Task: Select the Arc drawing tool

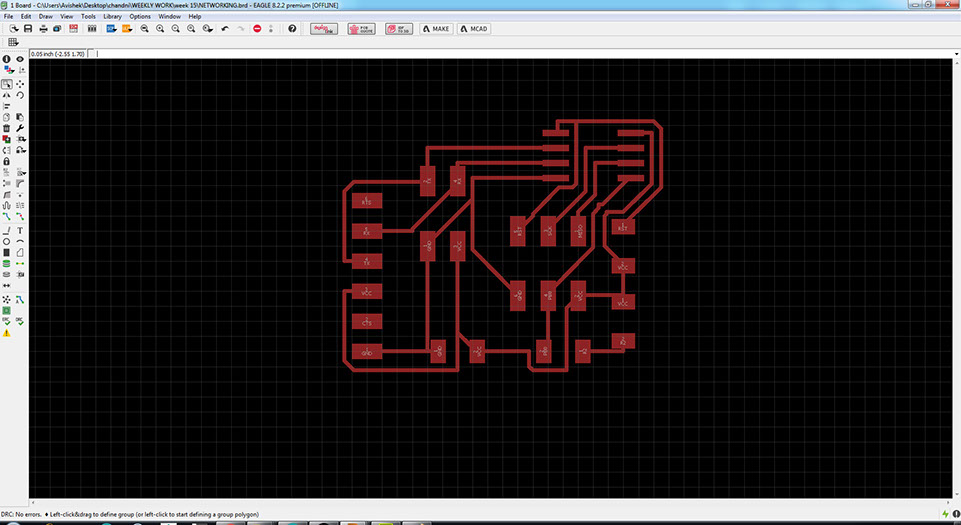Action: pyautogui.click(x=20, y=242)
